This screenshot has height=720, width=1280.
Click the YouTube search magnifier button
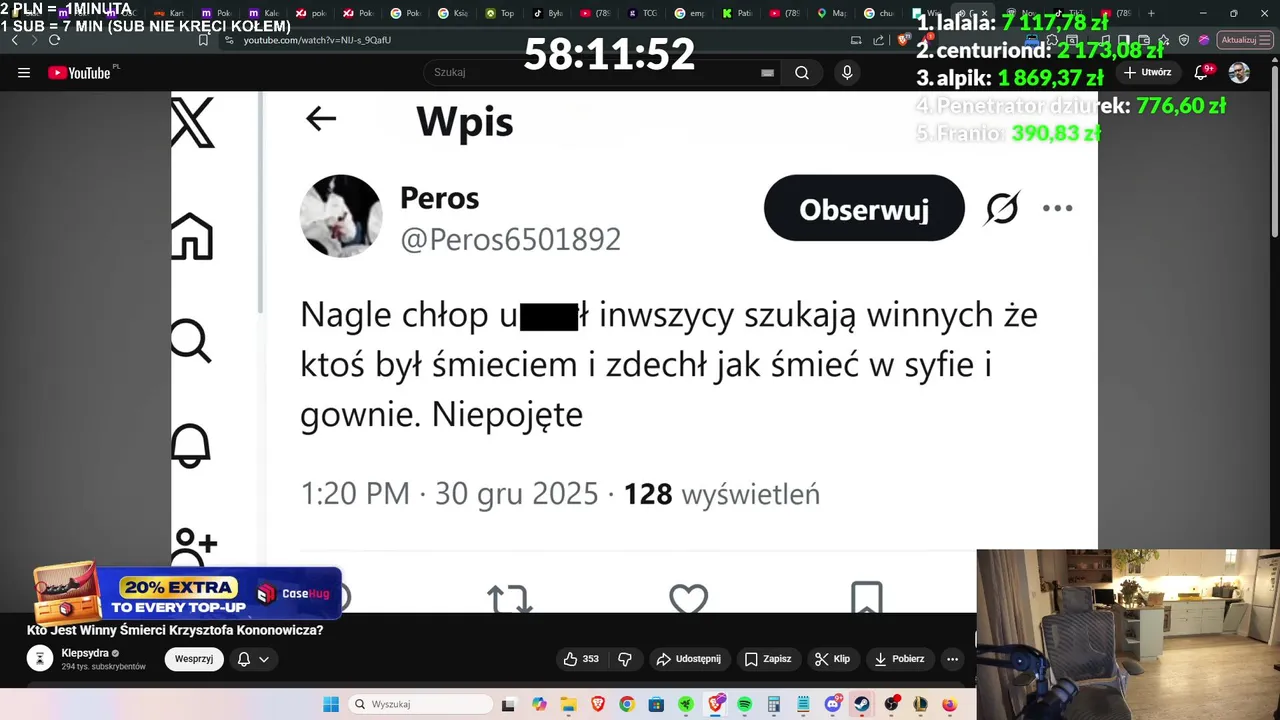coord(802,72)
